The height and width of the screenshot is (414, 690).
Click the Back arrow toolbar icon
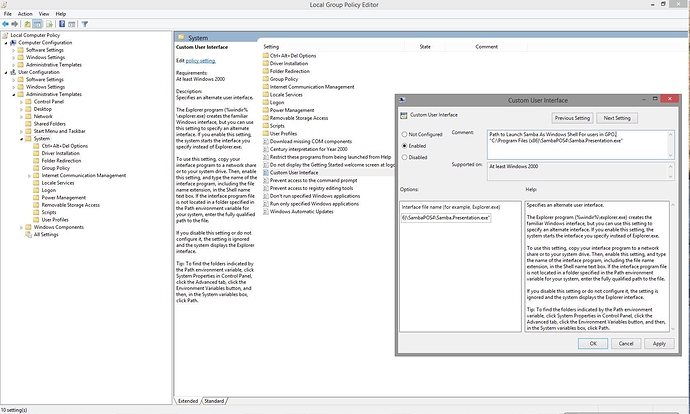[5, 24]
